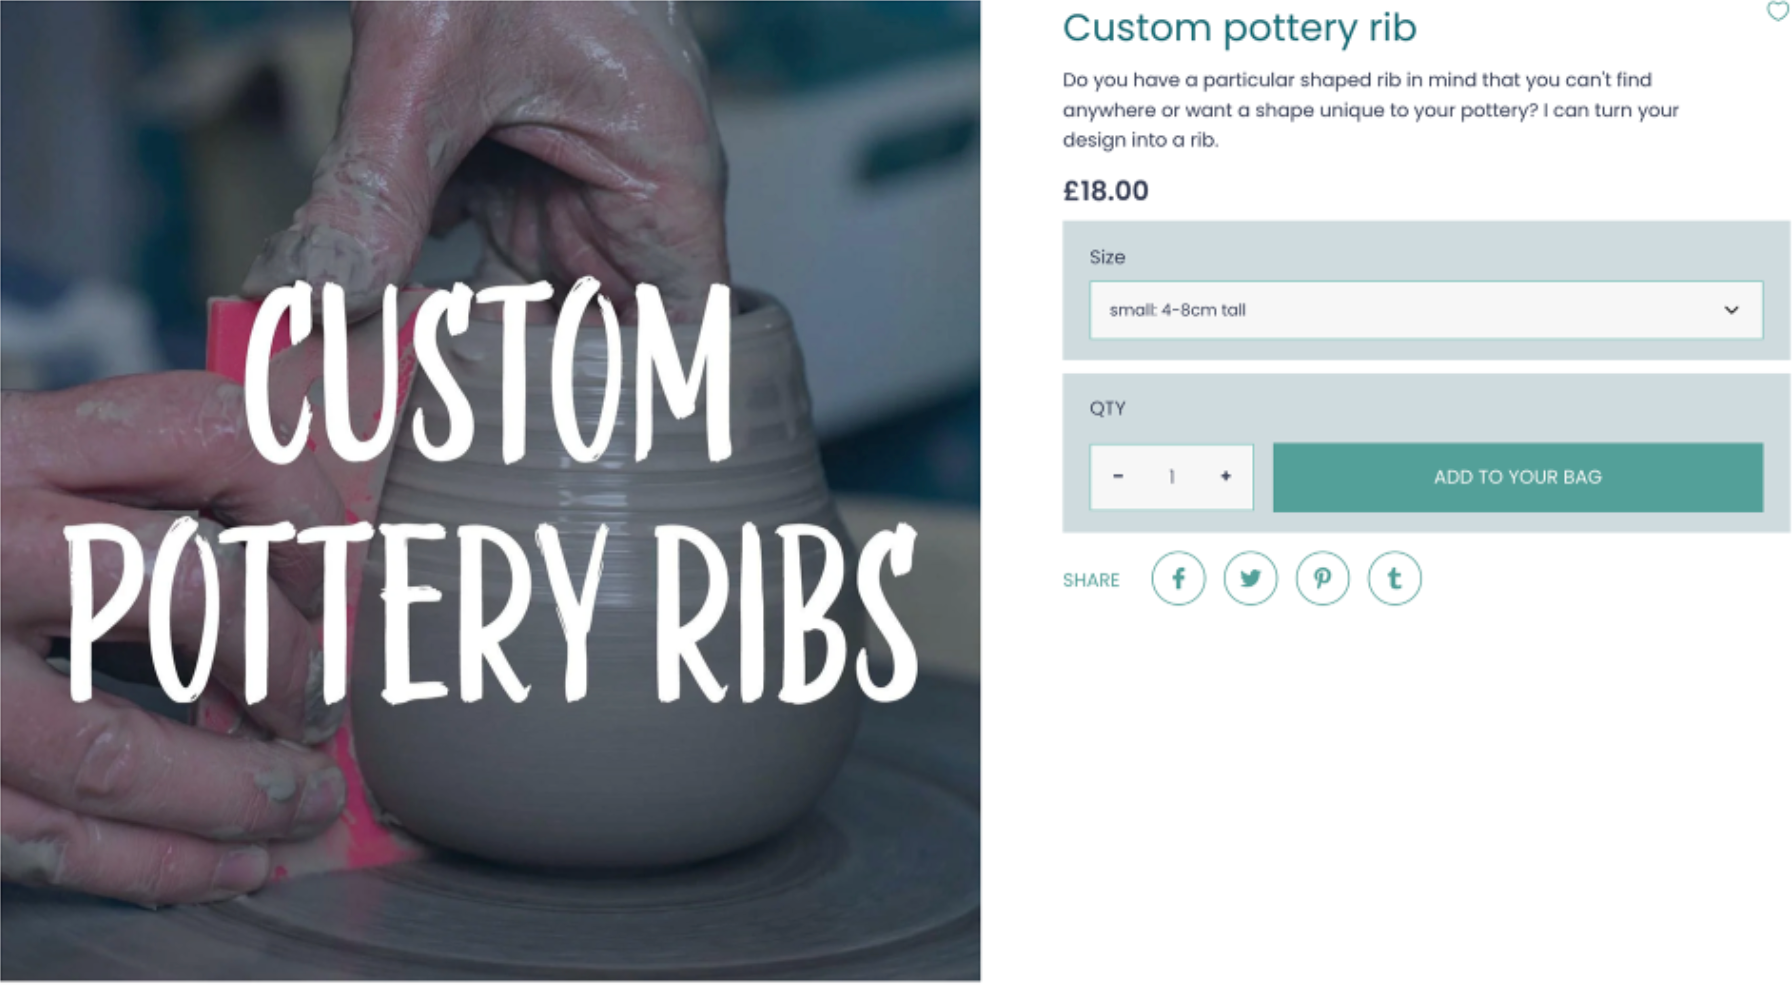Image resolution: width=1792 pixels, height=988 pixels.
Task: Add the pottery rib to your bag
Action: tap(1517, 478)
